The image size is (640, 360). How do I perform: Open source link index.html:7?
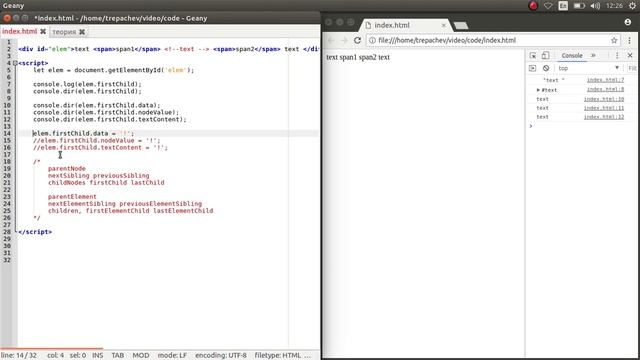coord(605,80)
